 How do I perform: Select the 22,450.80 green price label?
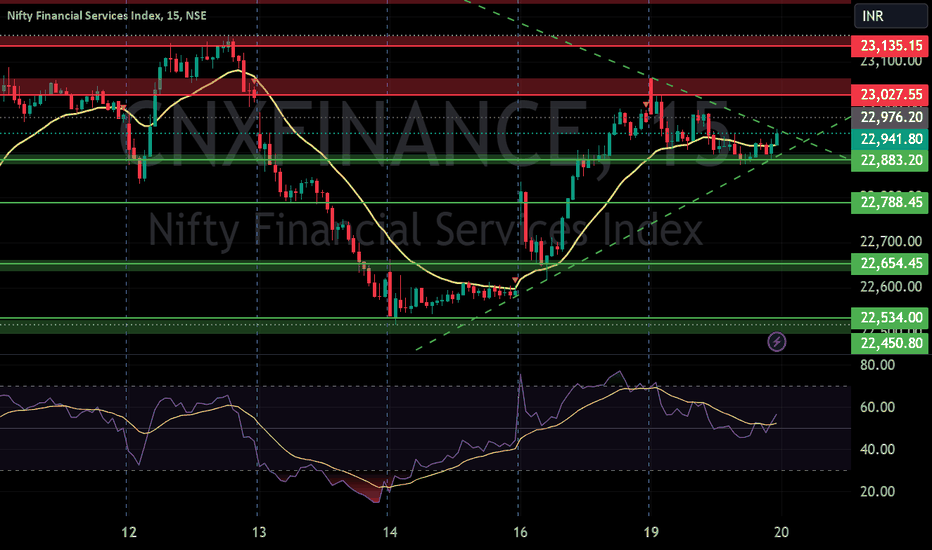coord(890,343)
